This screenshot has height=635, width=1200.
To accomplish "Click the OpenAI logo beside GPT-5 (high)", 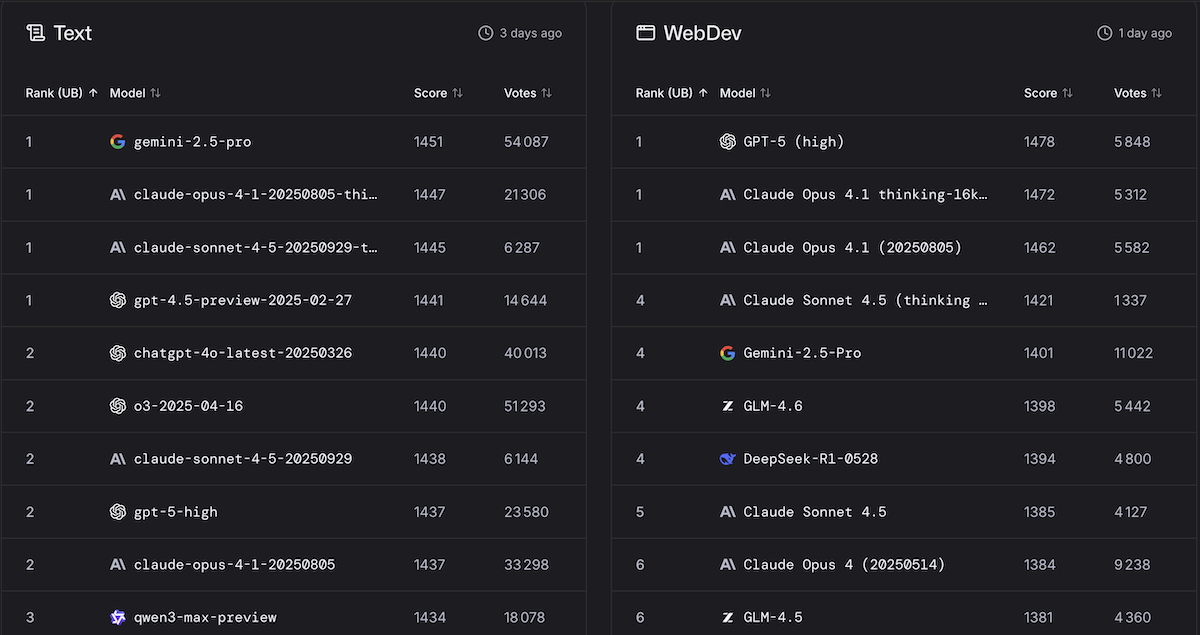I will tap(728, 142).
